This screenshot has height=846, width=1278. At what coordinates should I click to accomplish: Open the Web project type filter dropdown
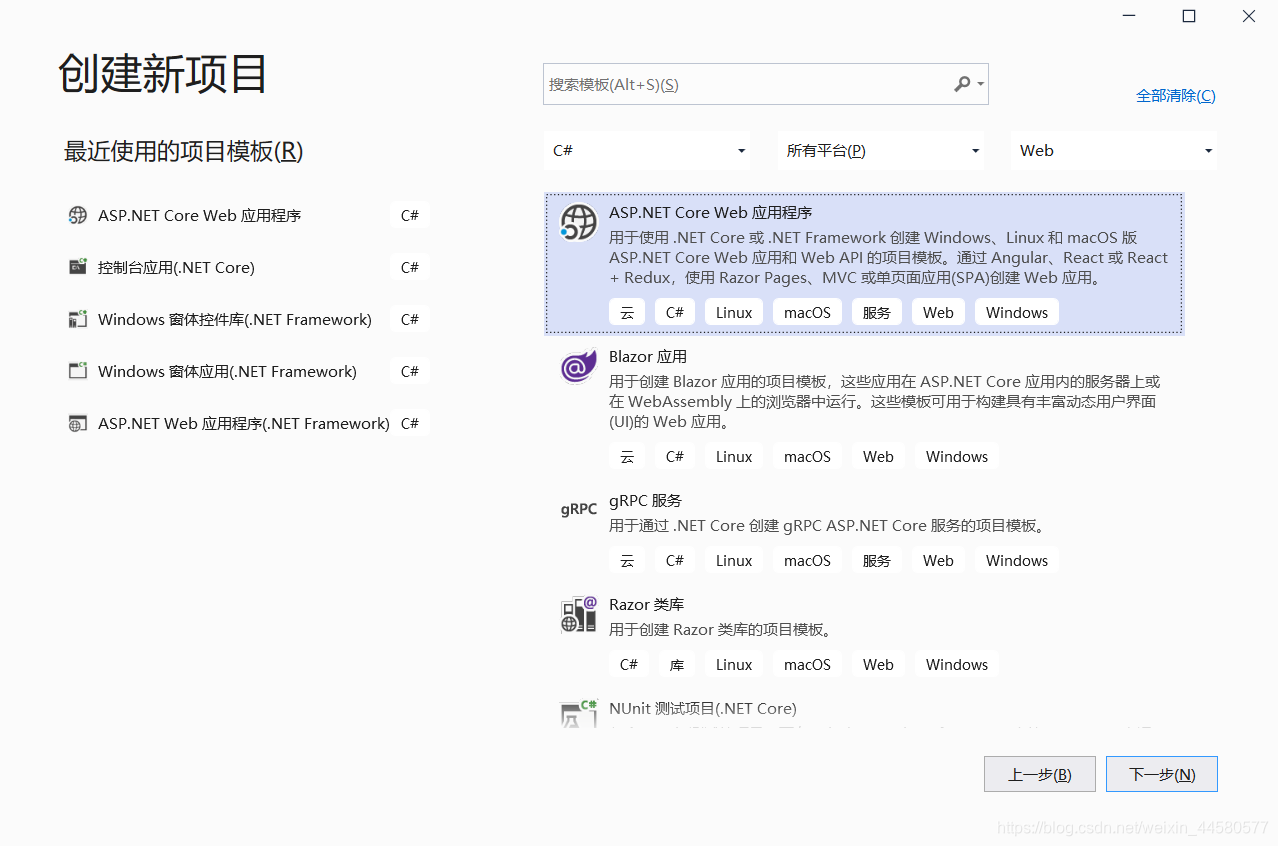[1114, 150]
